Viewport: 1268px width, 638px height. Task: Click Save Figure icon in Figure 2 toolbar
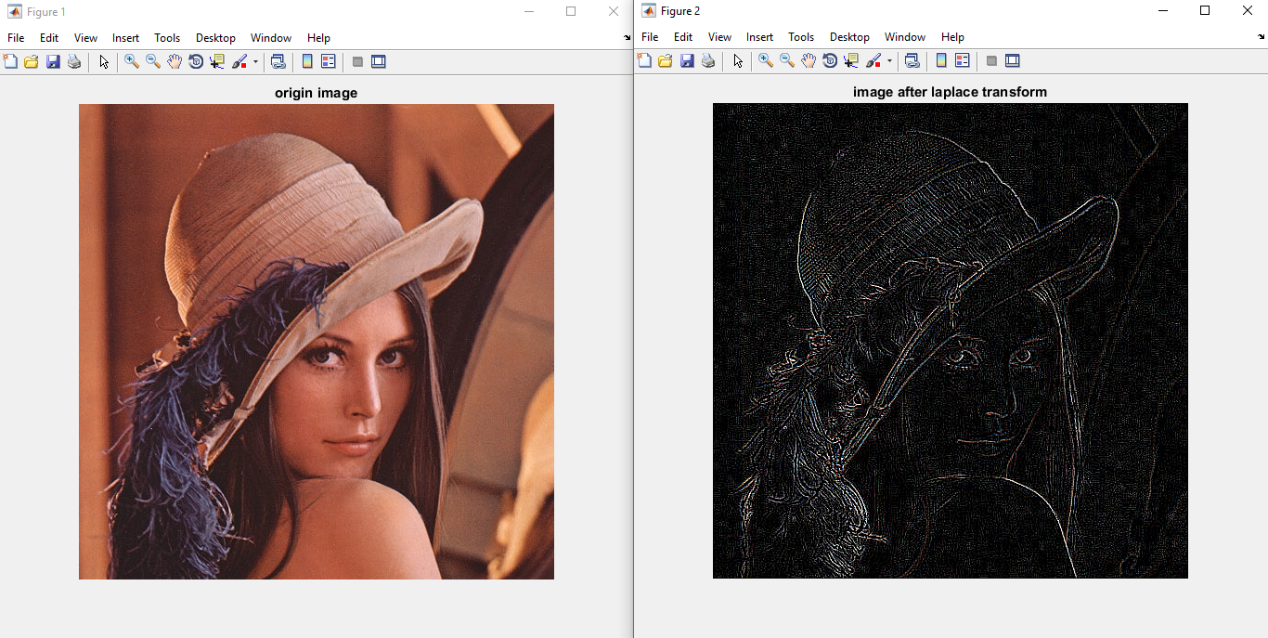687,61
